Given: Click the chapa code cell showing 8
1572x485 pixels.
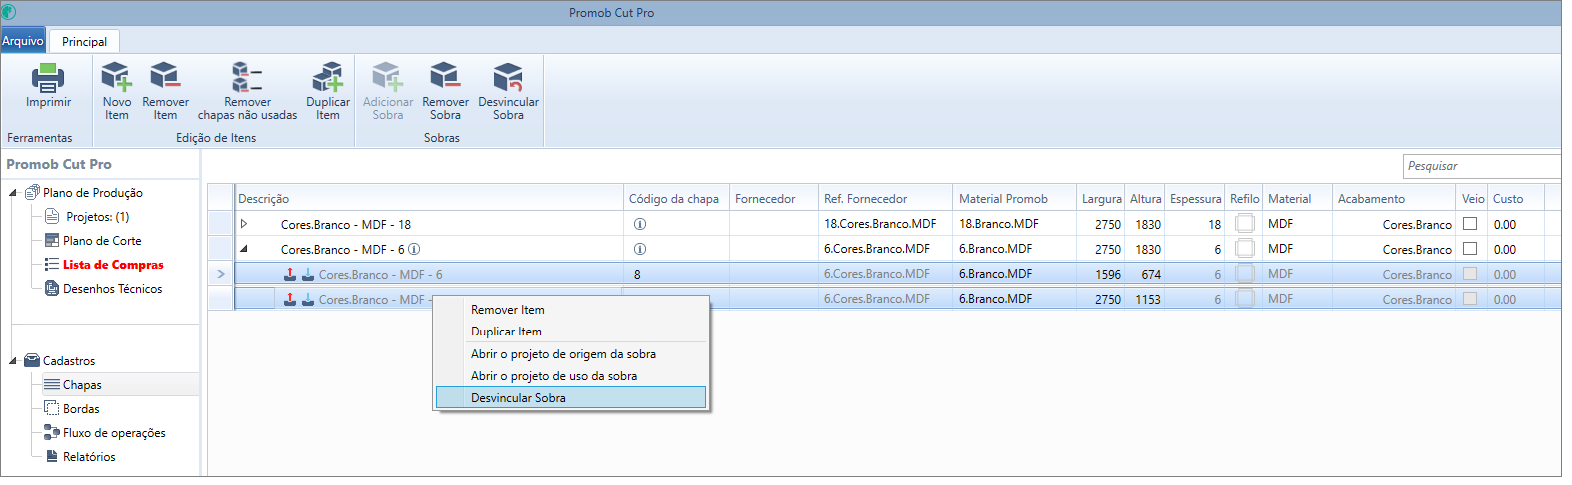Looking at the screenshot, I should [676, 274].
